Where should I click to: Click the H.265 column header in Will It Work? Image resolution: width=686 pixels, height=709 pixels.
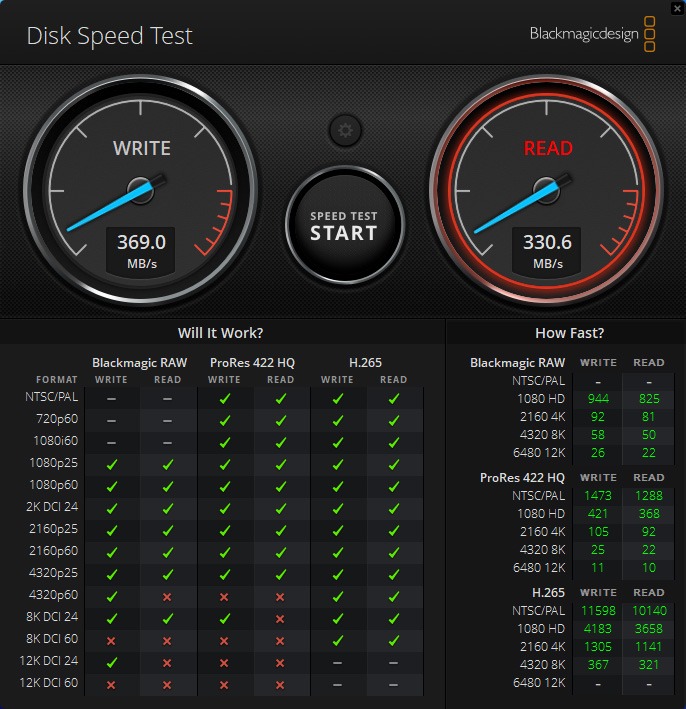[x=365, y=363]
